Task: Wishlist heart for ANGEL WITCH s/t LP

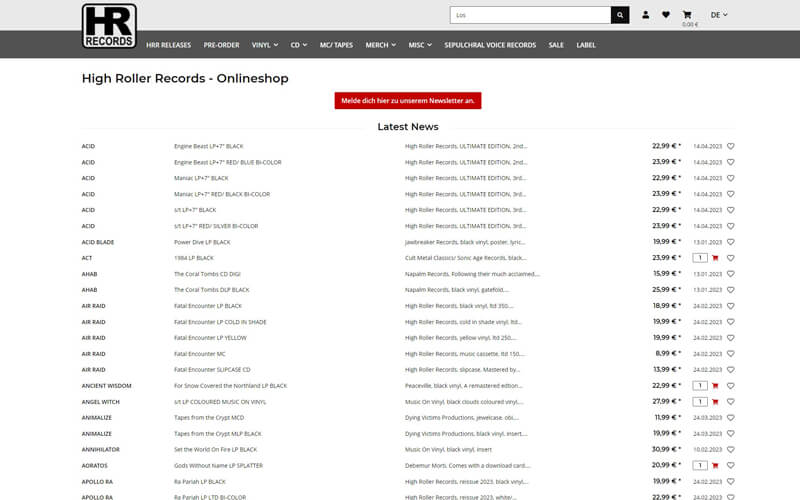Action: pos(731,402)
